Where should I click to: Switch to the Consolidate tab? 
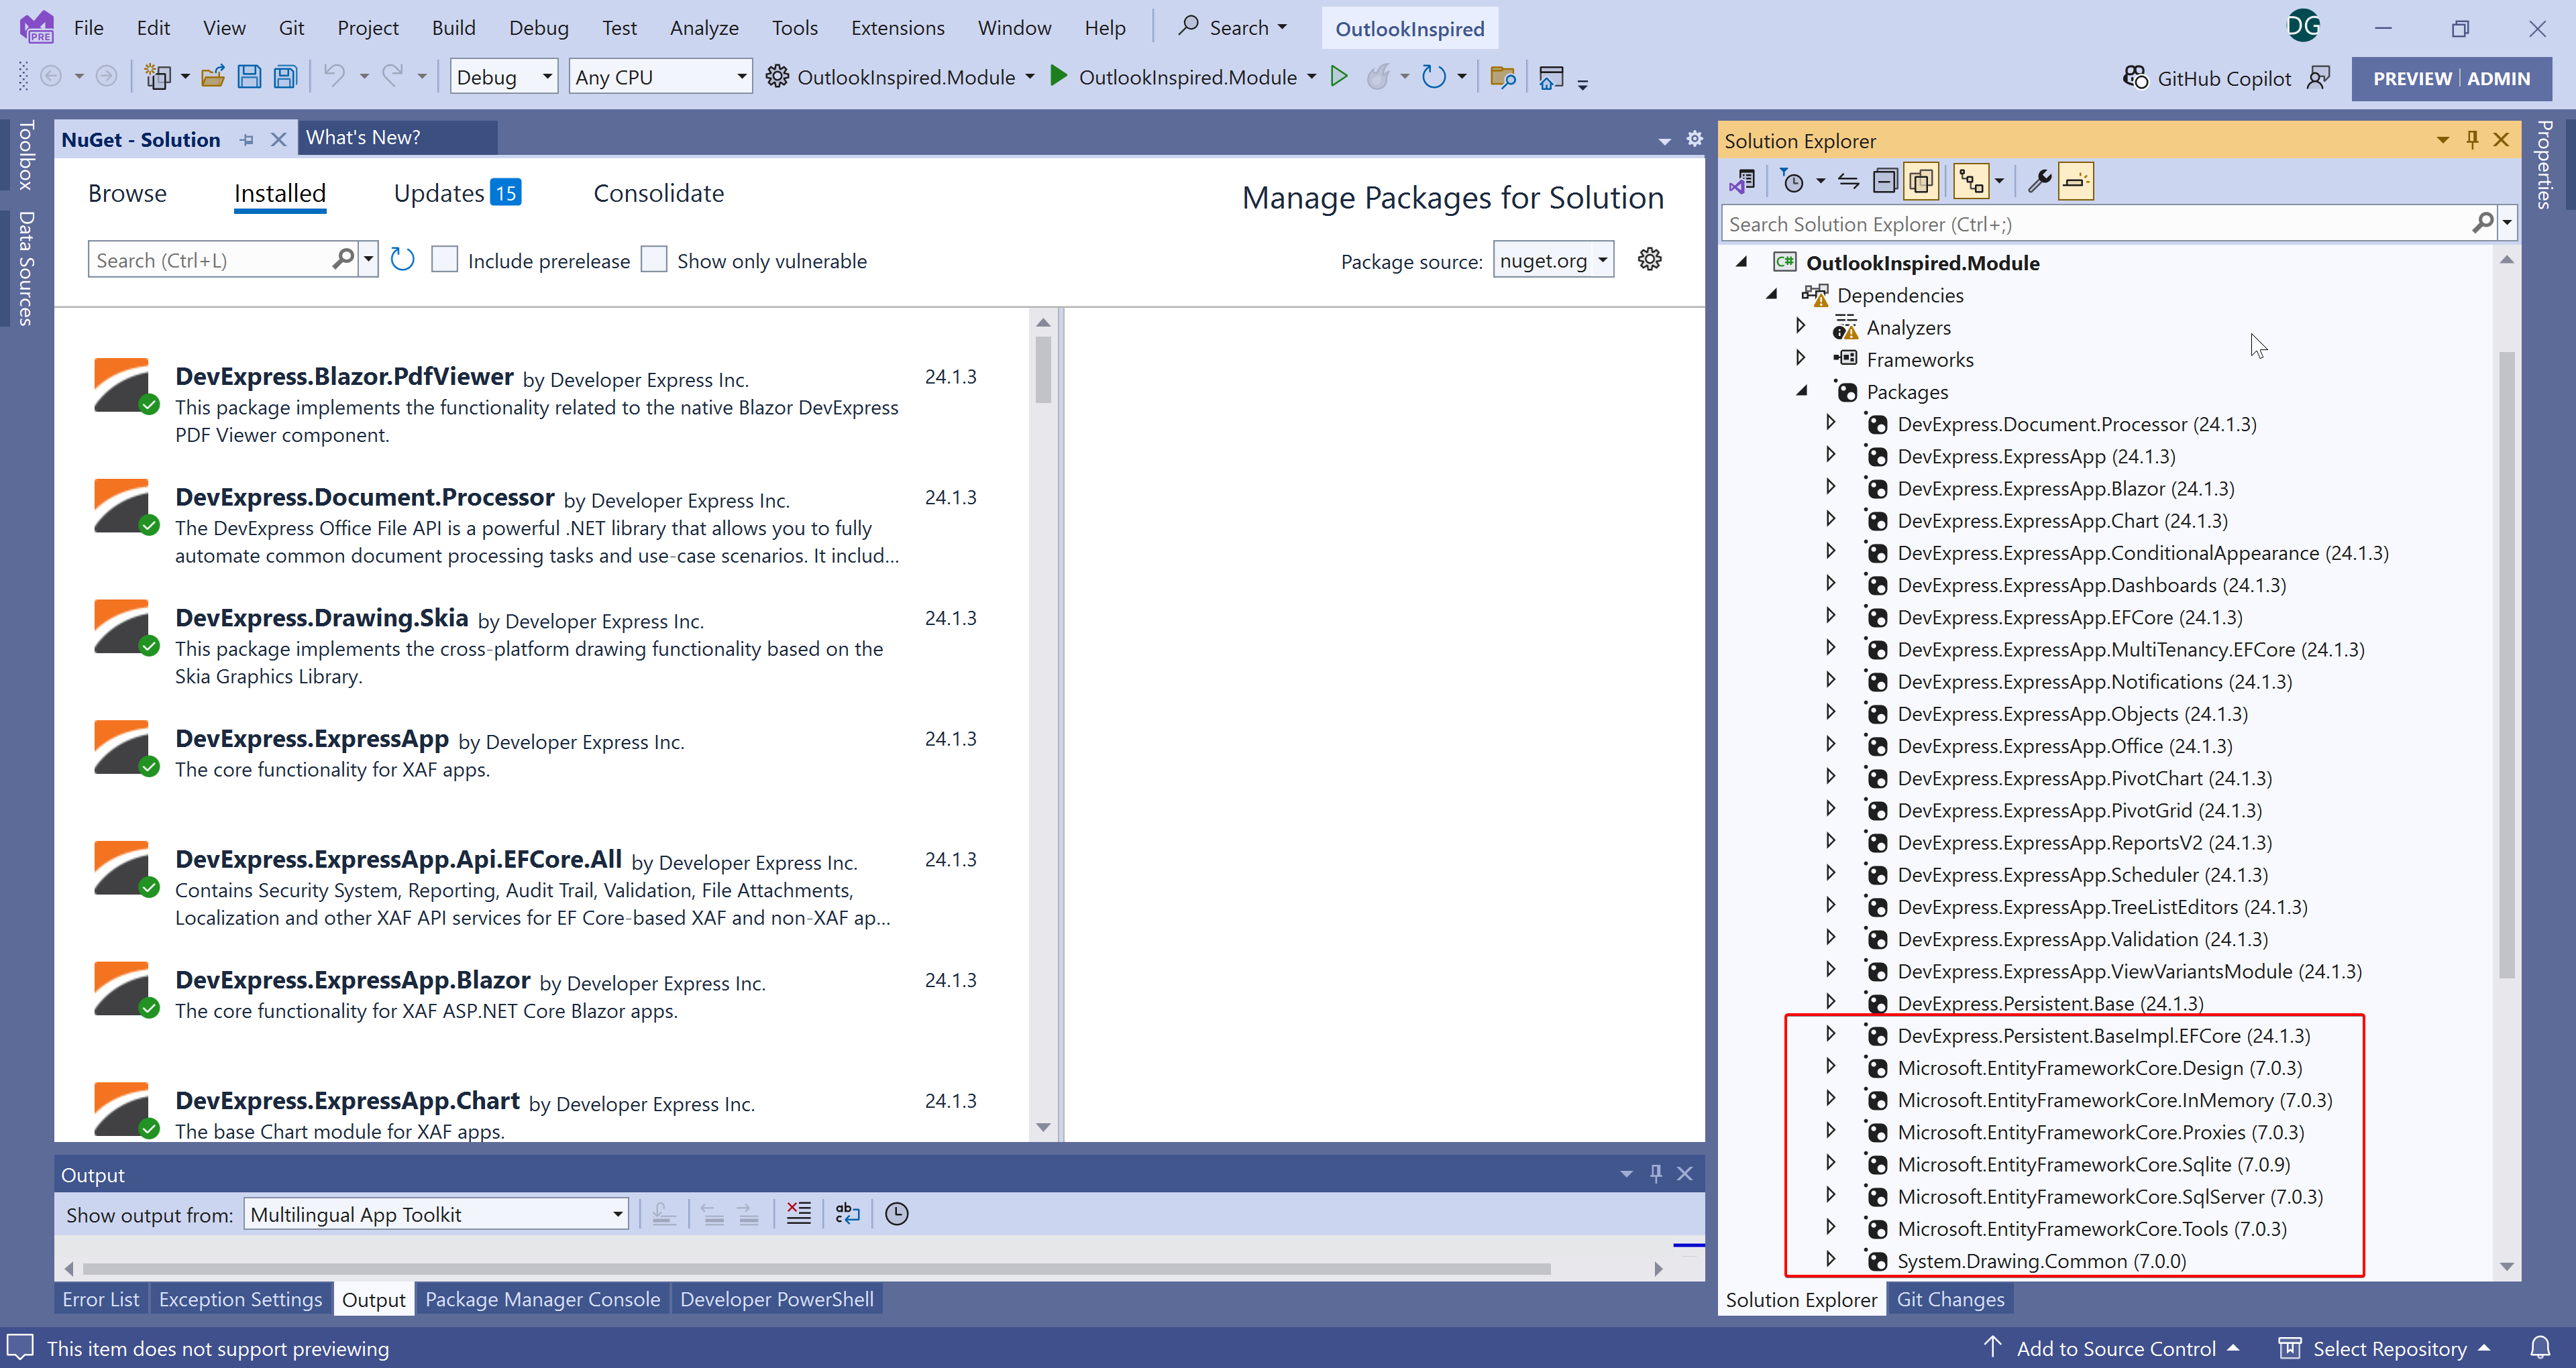(659, 193)
